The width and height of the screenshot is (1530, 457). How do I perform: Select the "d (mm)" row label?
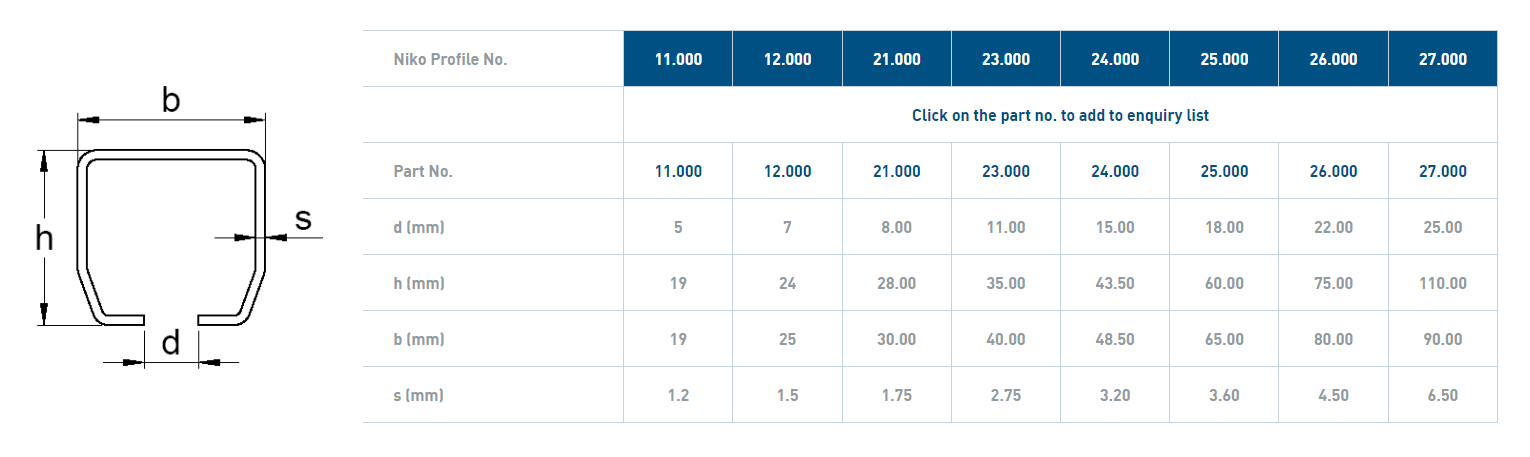(419, 227)
